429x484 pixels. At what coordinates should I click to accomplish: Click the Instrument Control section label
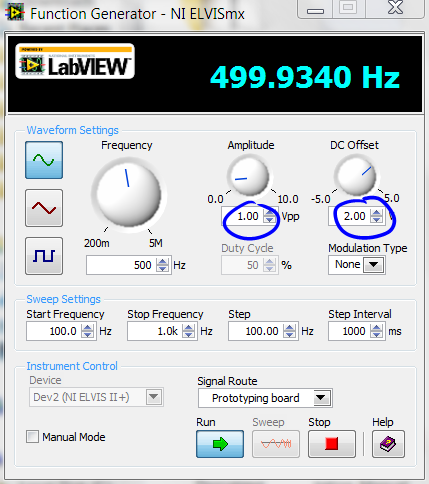pos(72,366)
